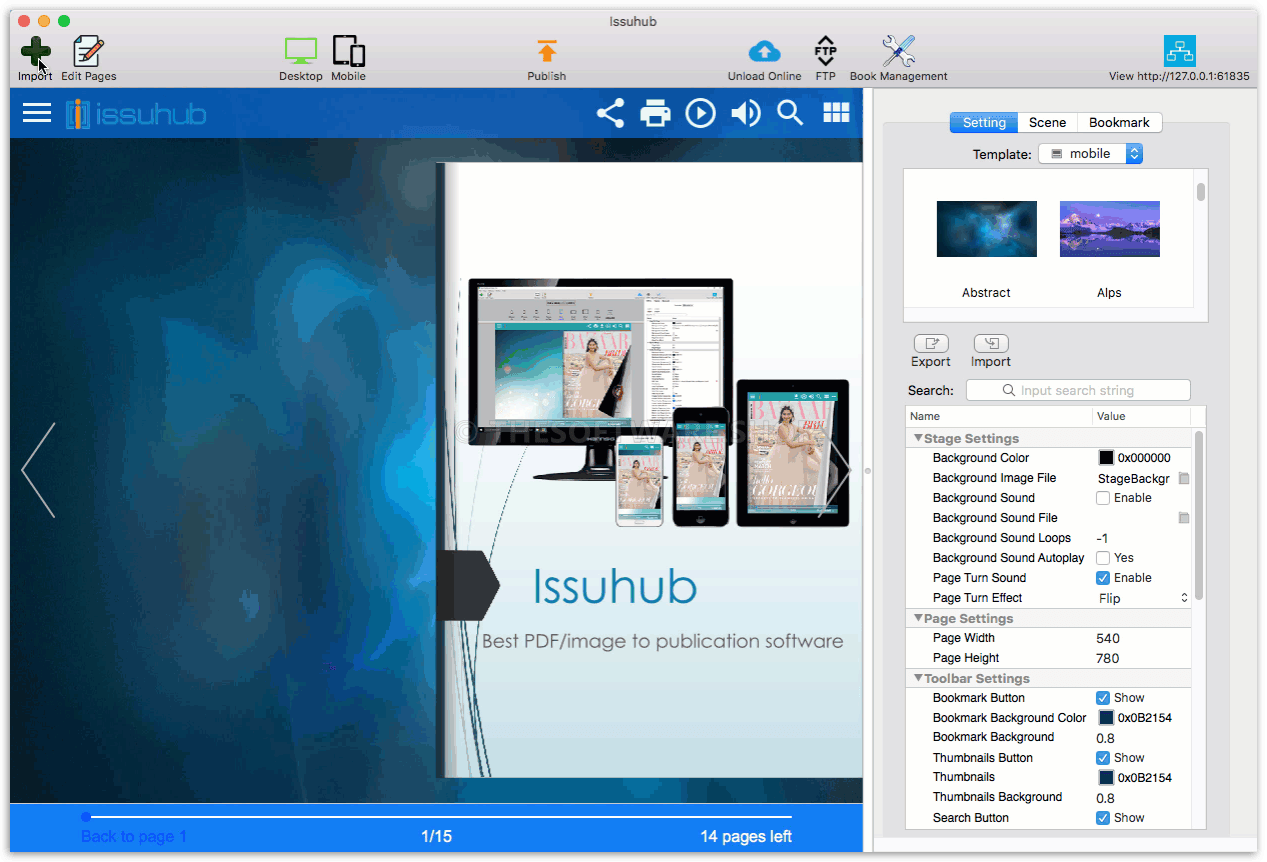
Task: Open the Bookmark tab
Action: 1119,122
